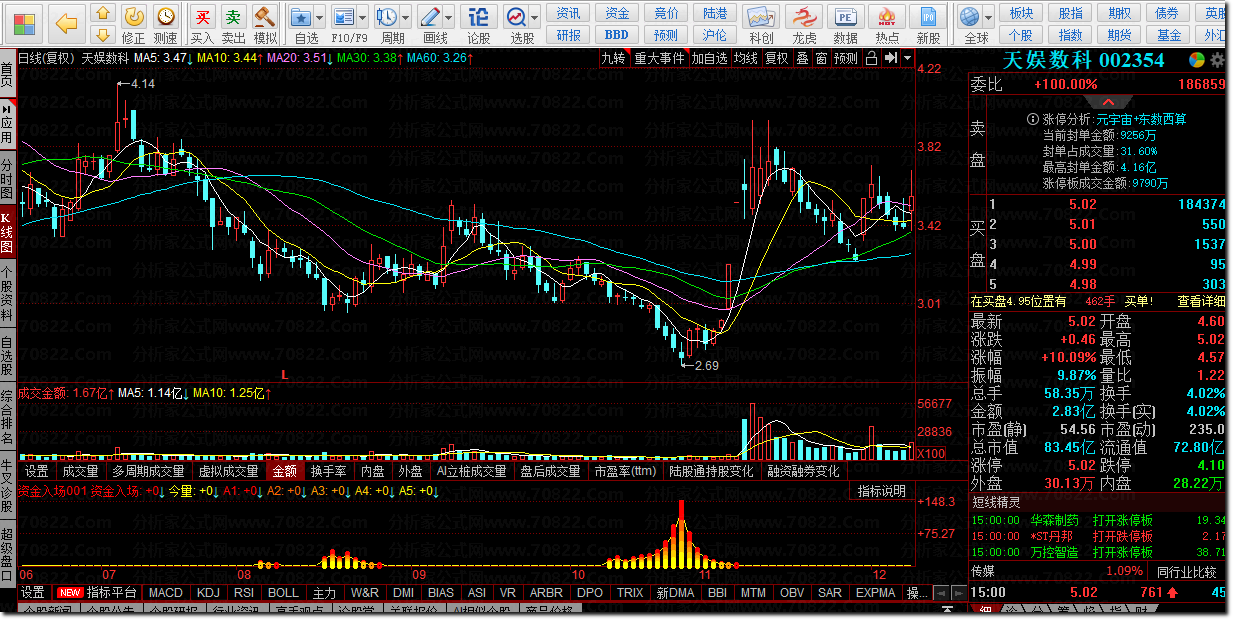Image resolution: width=1234 pixels, height=620 pixels.
Task: Select the MACD indicator tab
Action: pos(166,593)
